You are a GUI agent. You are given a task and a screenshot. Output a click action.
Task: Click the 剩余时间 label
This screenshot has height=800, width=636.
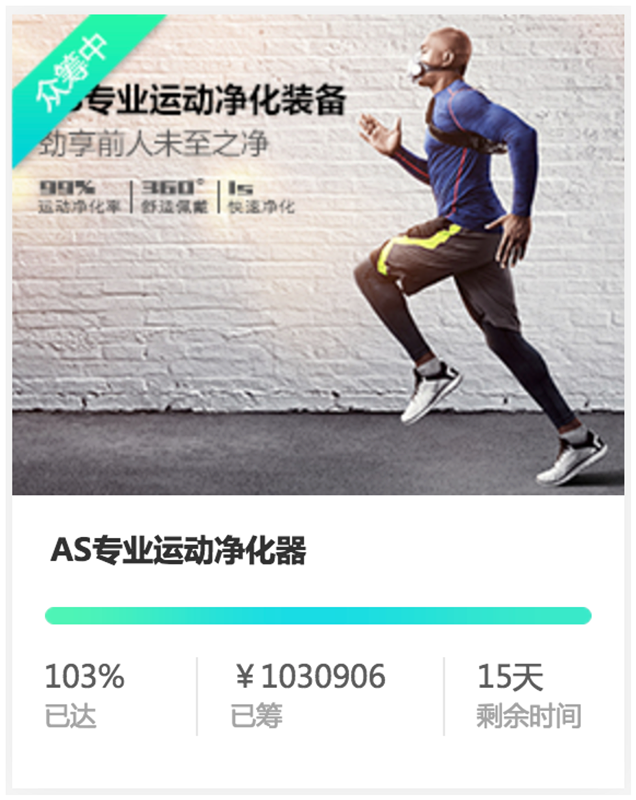529,715
